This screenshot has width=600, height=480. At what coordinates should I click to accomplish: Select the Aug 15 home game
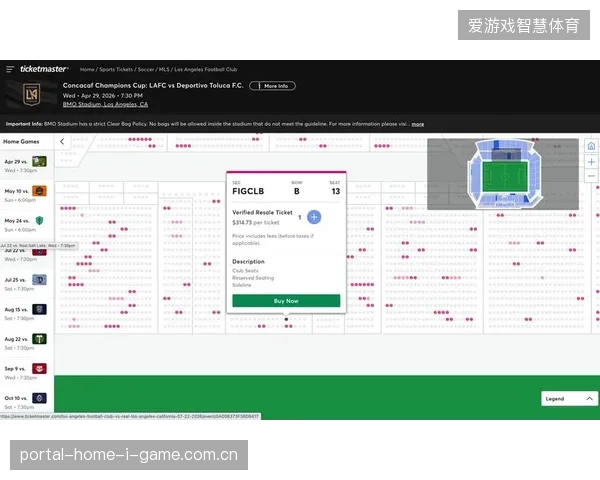click(x=26, y=313)
